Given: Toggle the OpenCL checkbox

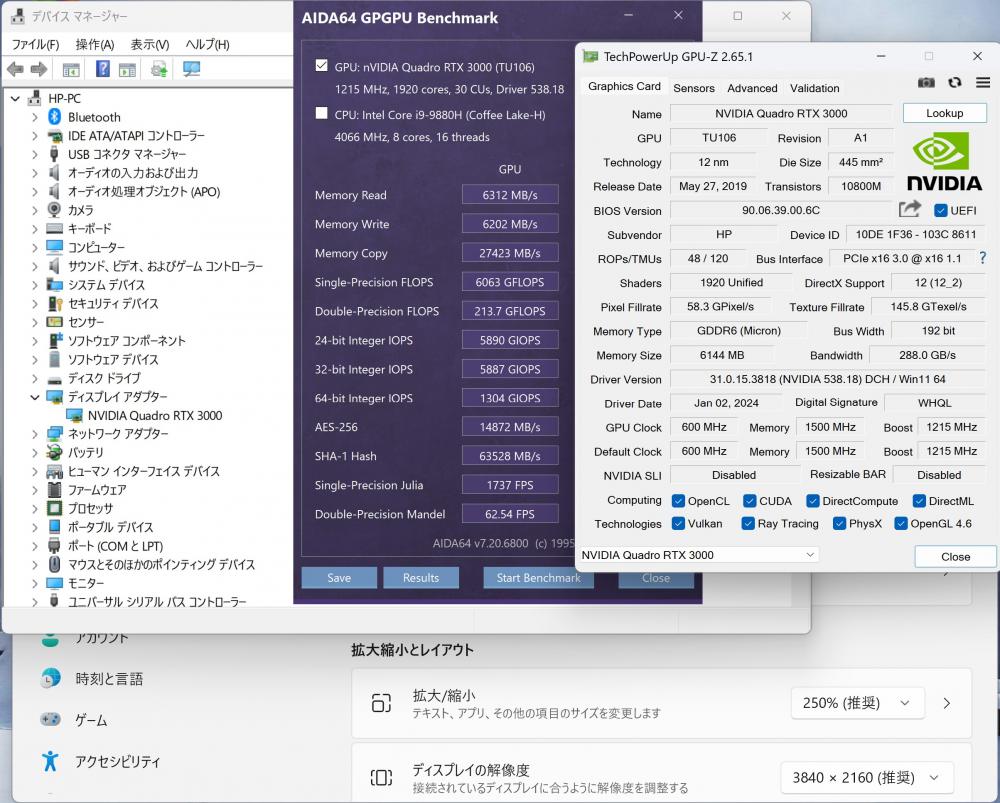Looking at the screenshot, I should 679,501.
